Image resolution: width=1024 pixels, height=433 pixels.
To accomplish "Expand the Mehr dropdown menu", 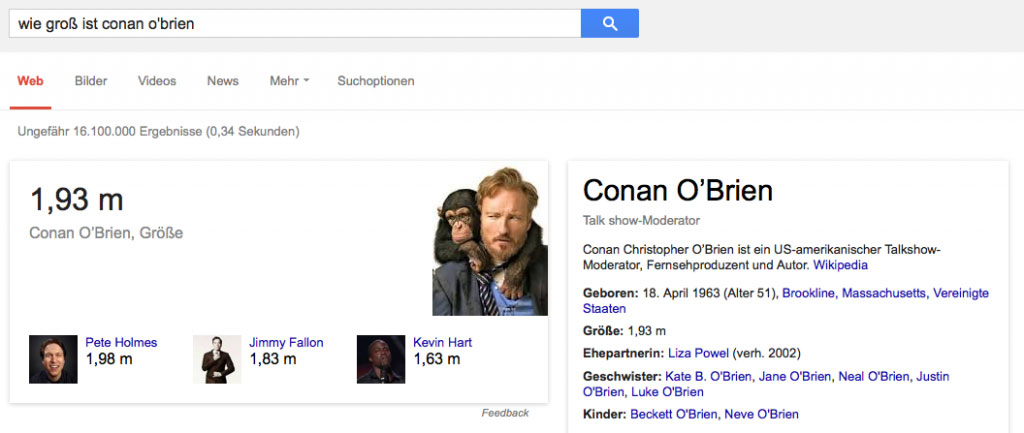I will [289, 81].
